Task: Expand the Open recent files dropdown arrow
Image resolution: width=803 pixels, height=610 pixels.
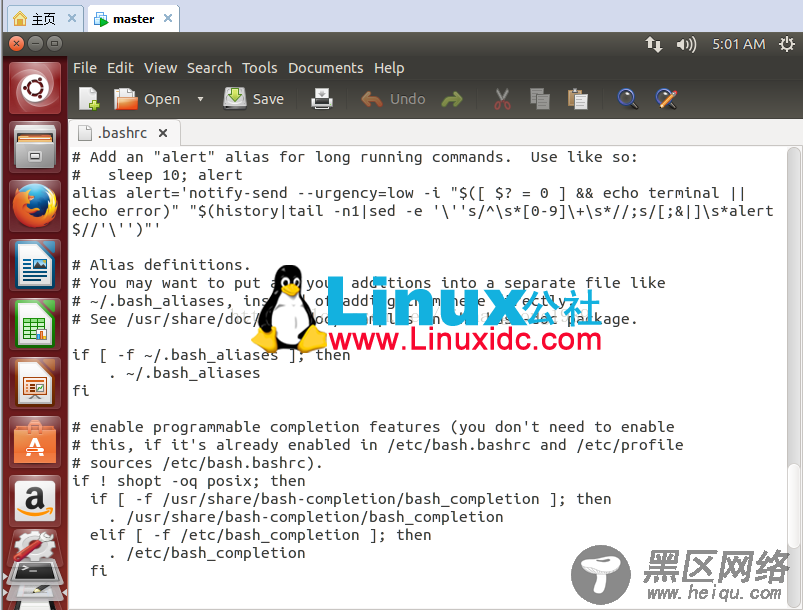Action: point(200,99)
